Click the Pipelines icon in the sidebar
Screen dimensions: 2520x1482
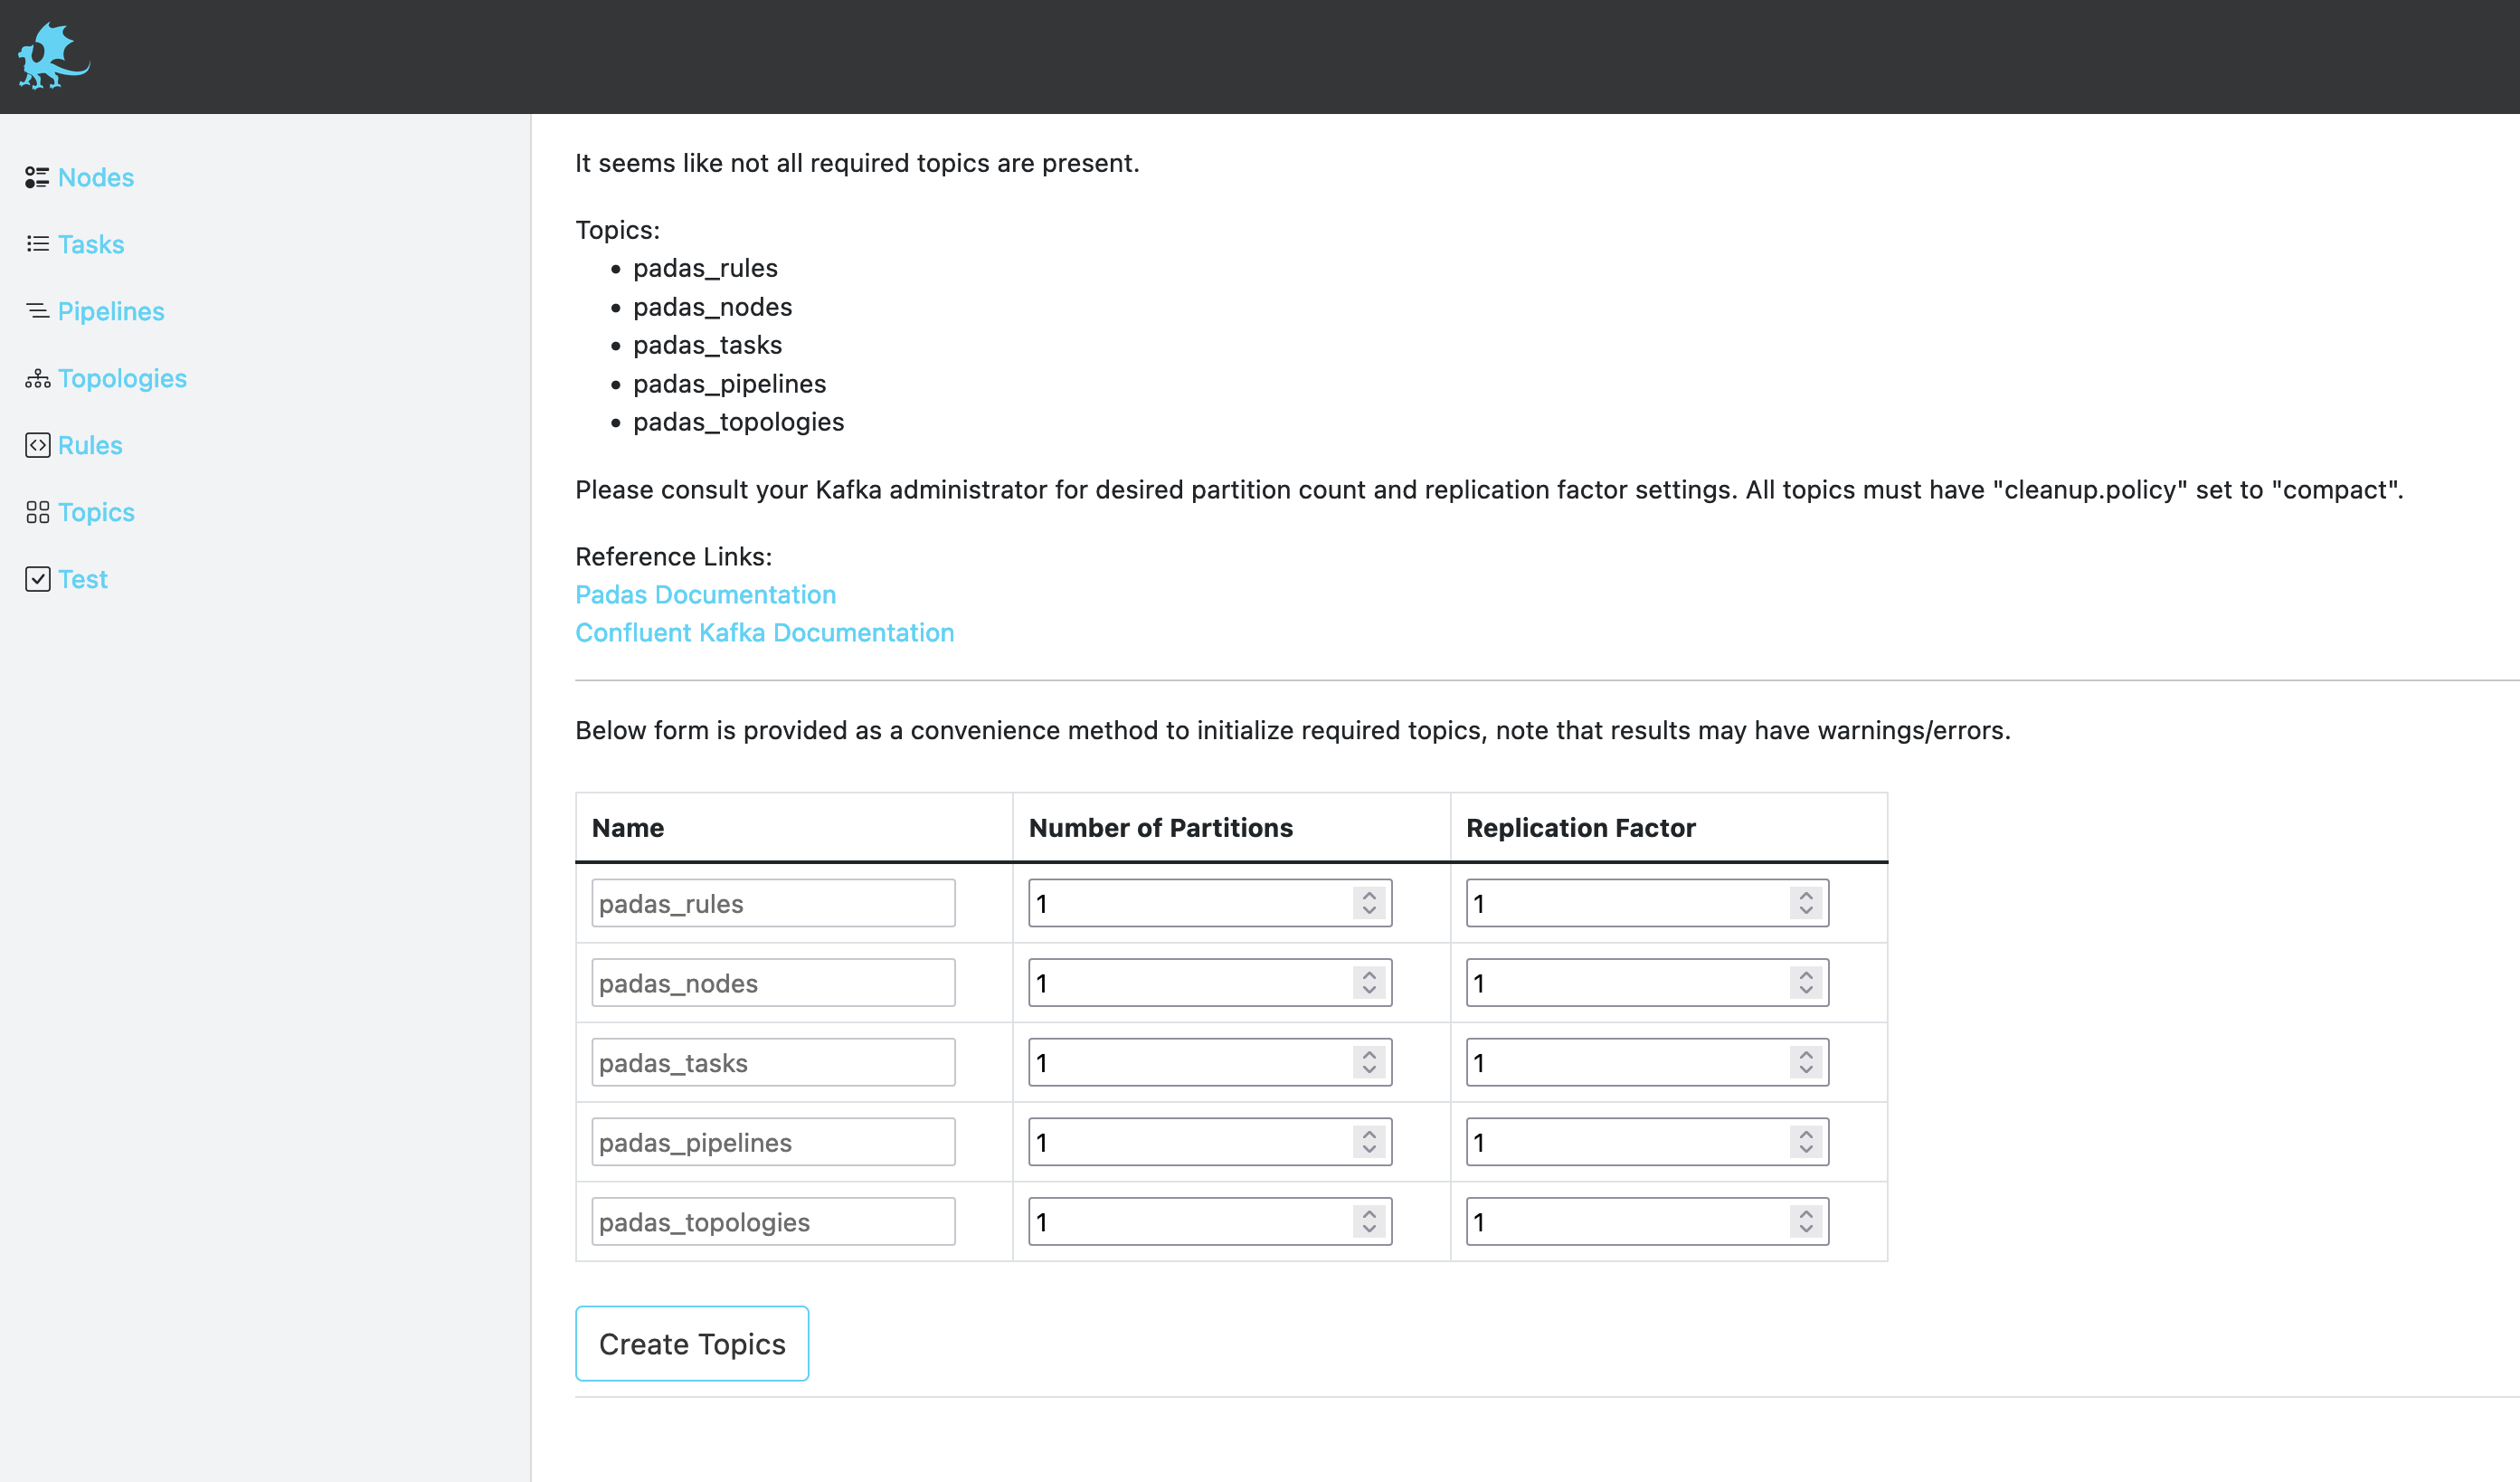(x=37, y=311)
